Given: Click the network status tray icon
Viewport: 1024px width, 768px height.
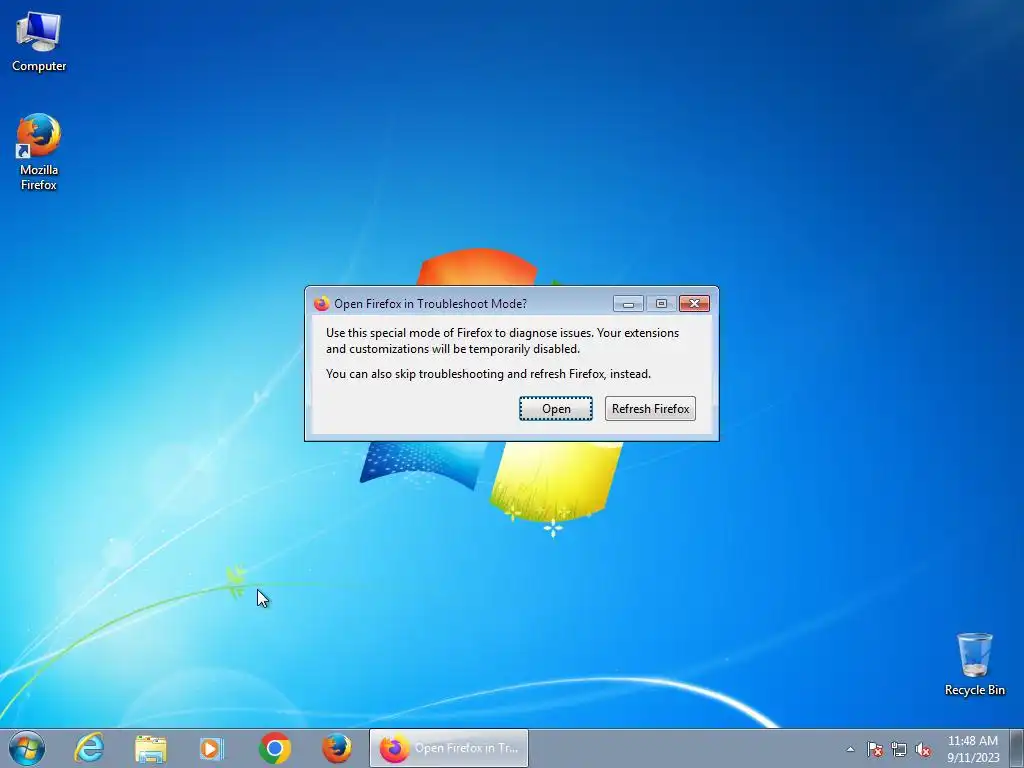Looking at the screenshot, I should 899,749.
